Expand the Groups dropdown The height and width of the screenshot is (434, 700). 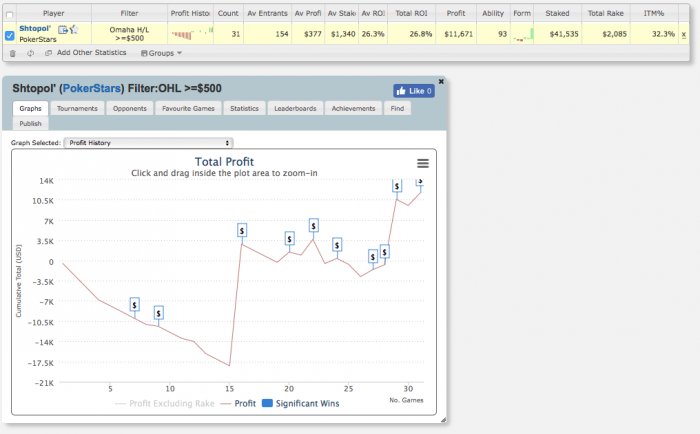click(x=161, y=53)
